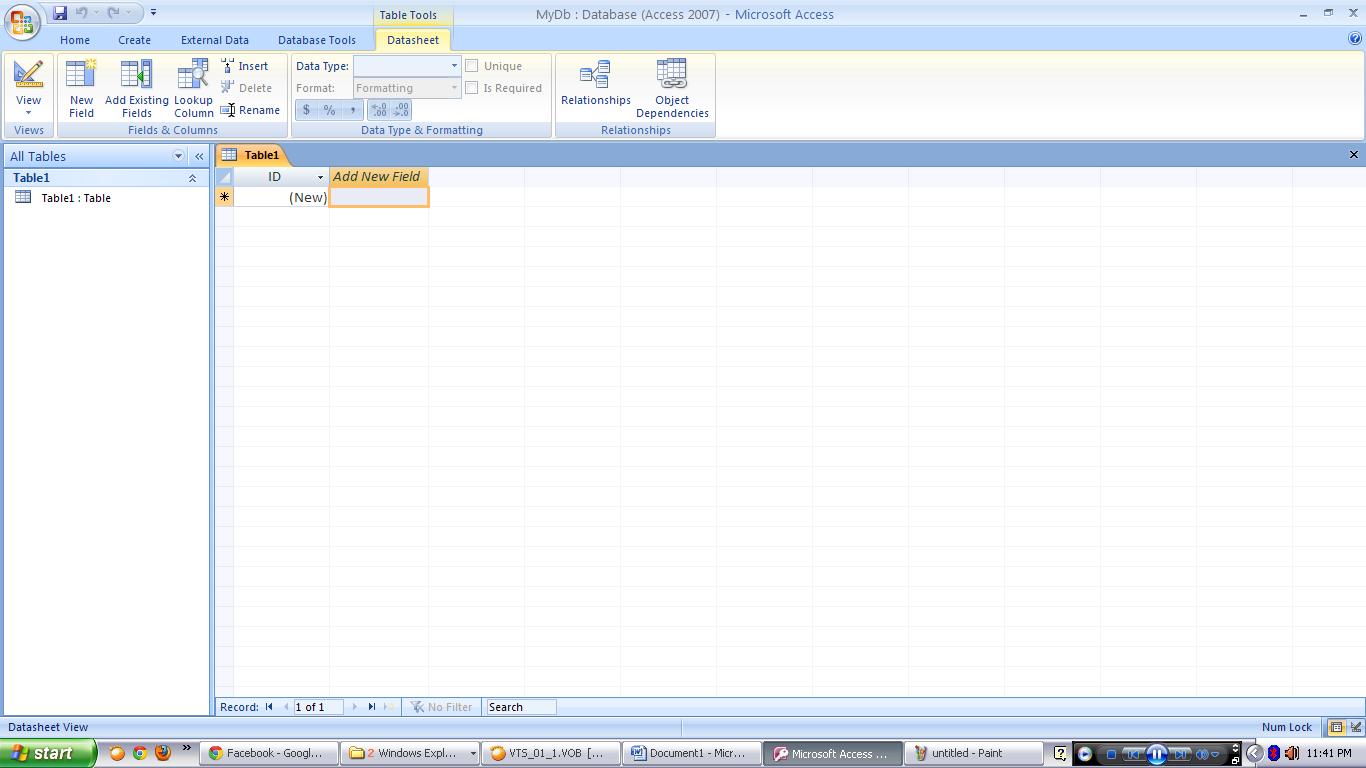Viewport: 1366px width, 768px height.
Task: Click the Undo arrow icon
Action: (82, 13)
